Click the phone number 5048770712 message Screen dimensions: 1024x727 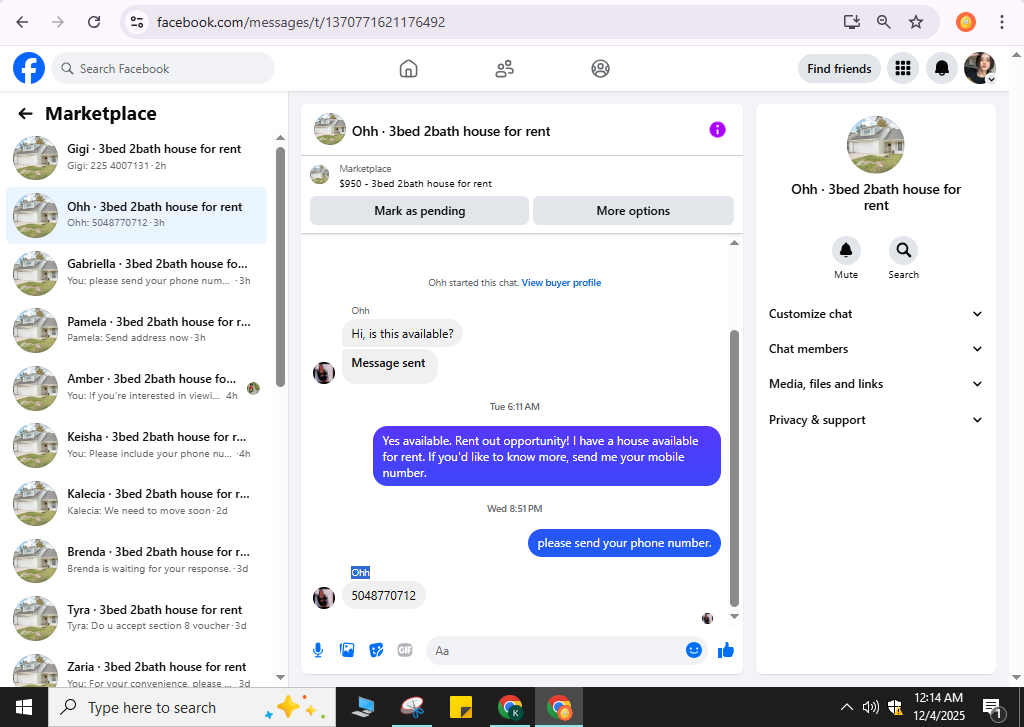click(383, 596)
